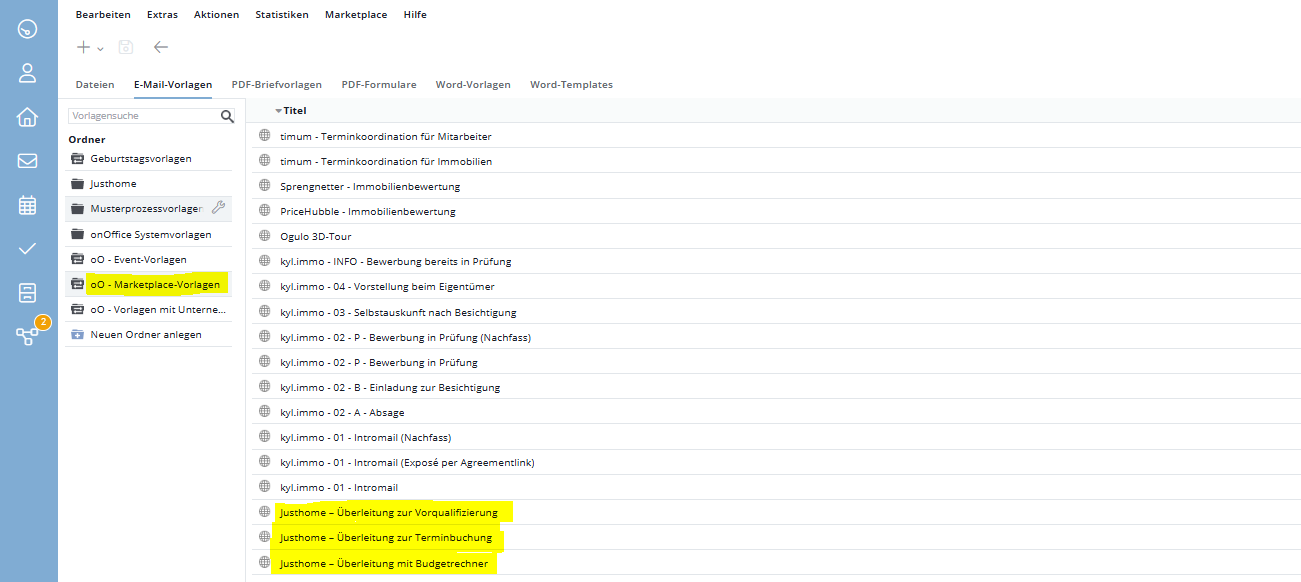Open the email envelope sidebar icon
The width and height of the screenshot is (1301, 582).
(x=27, y=161)
